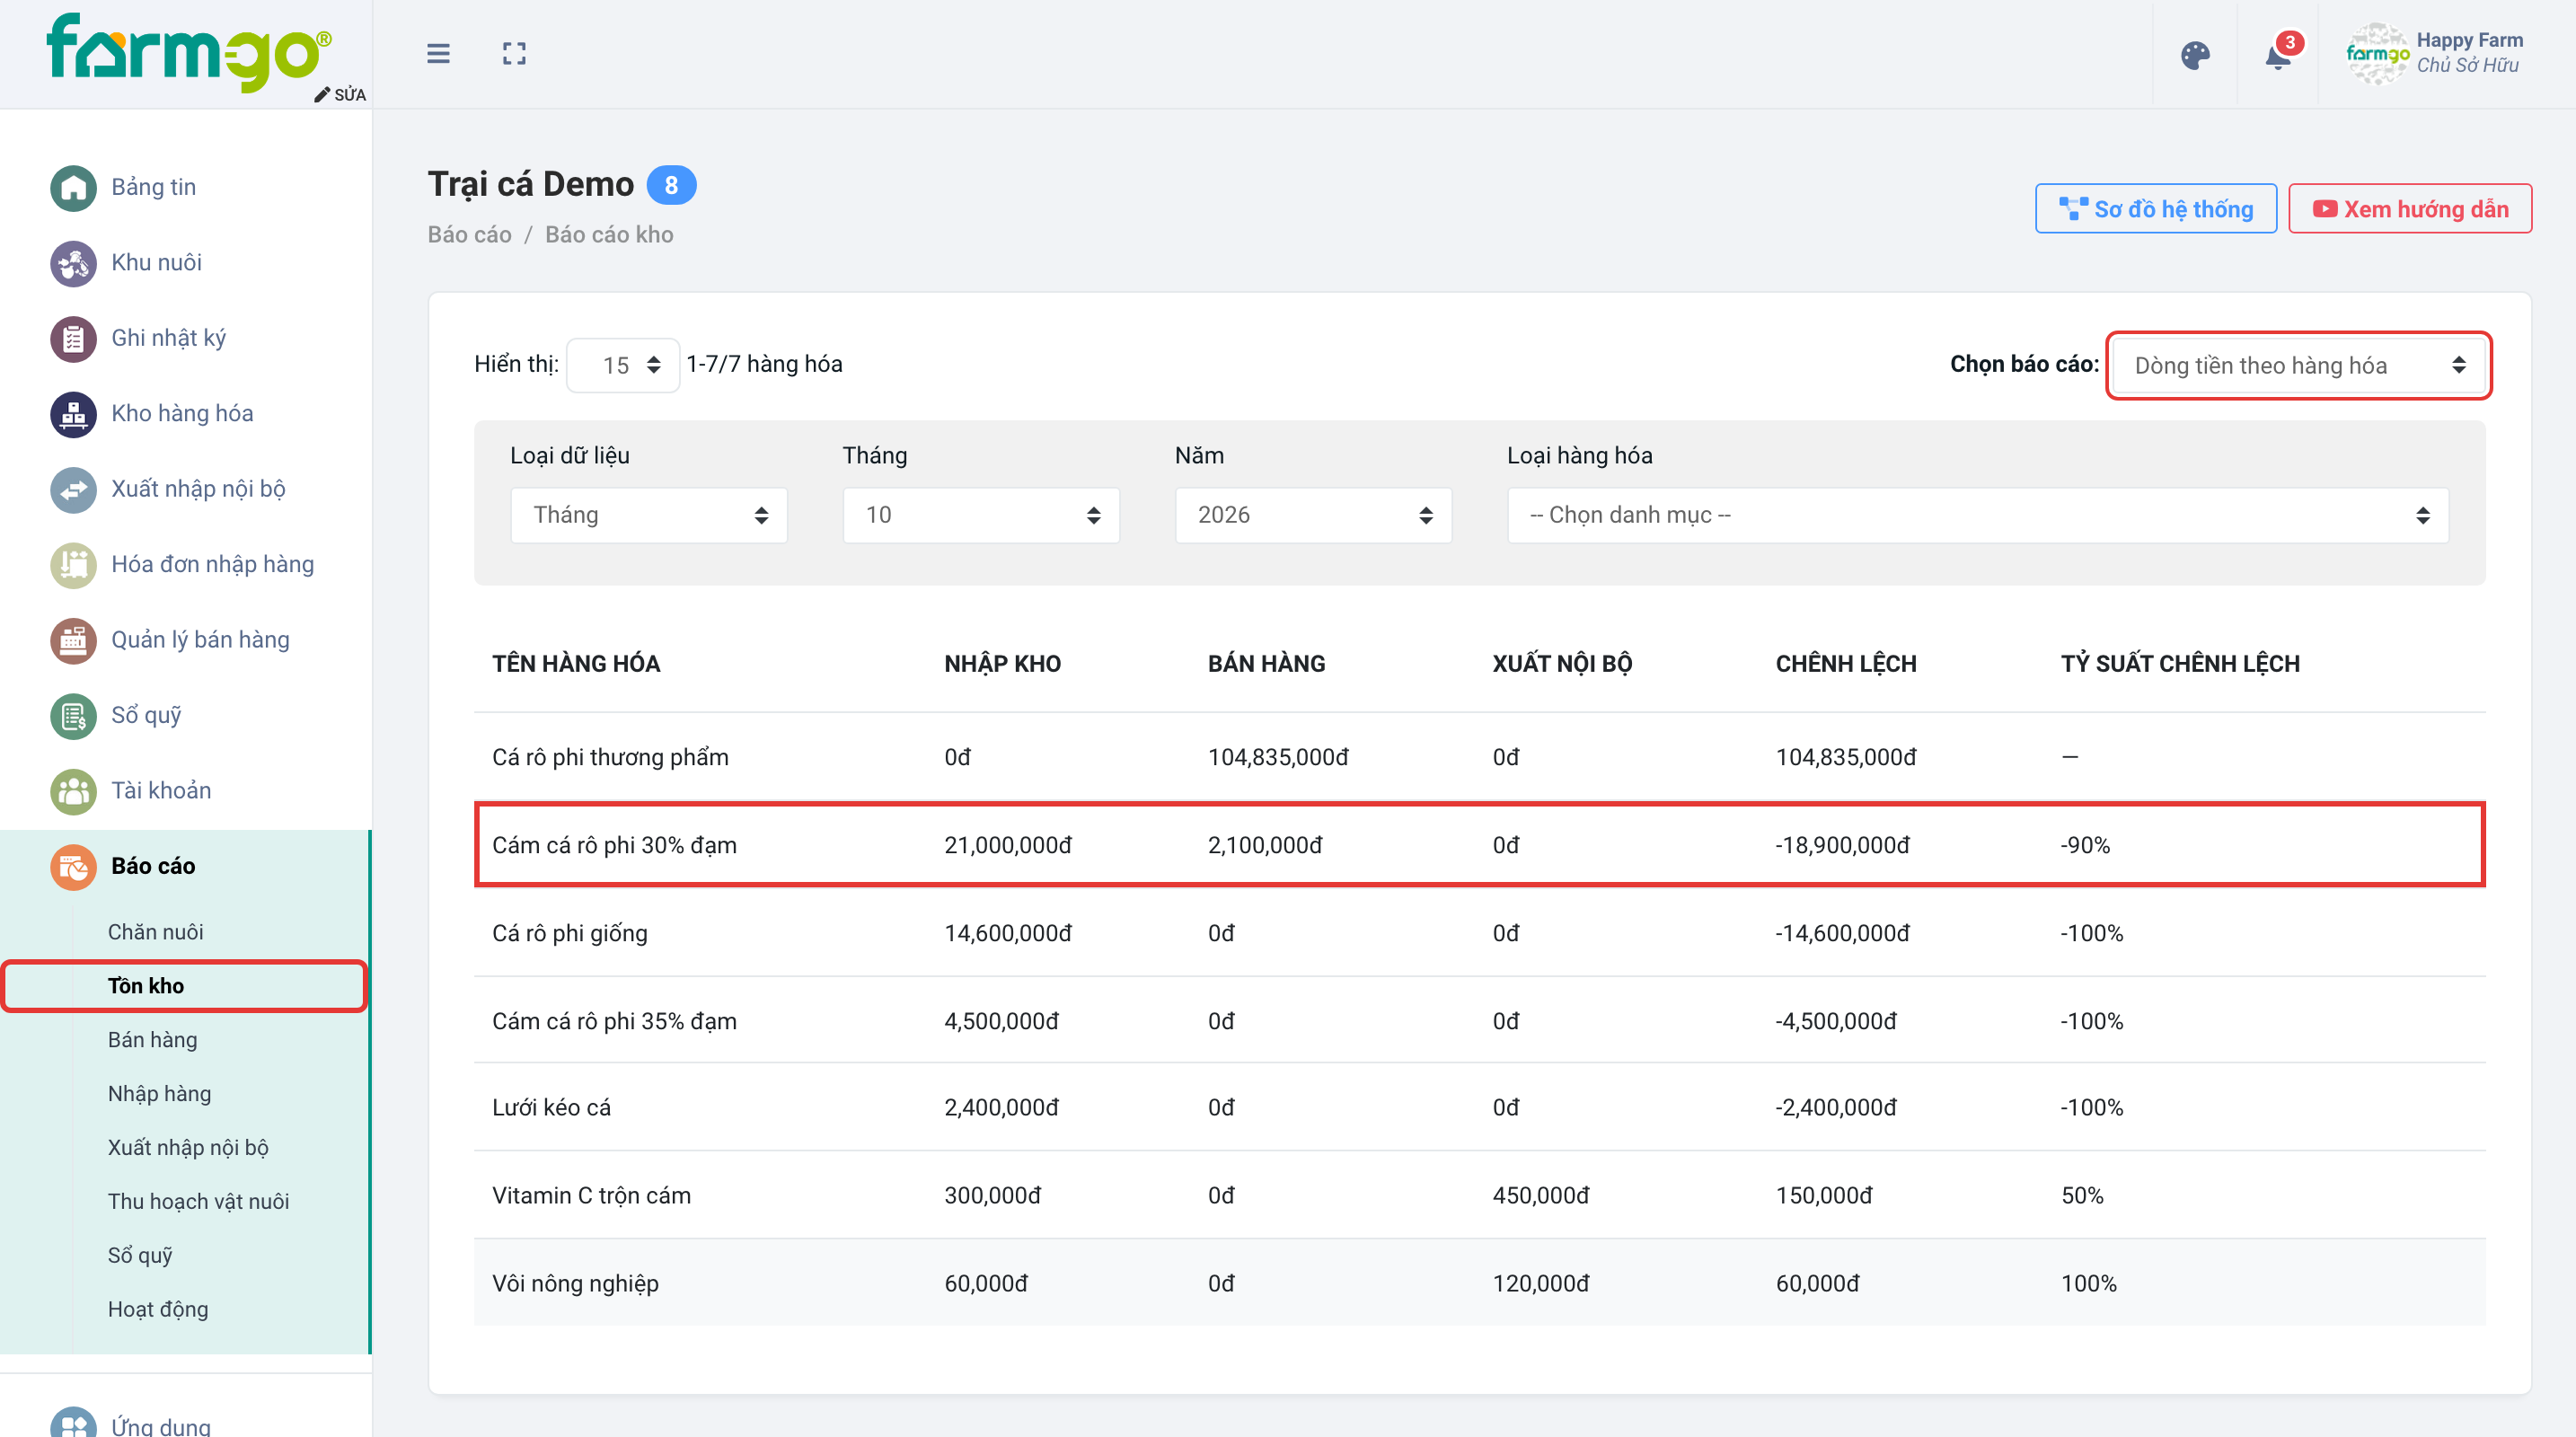
Task: Open Thu hoạch vật nuôi report item
Action: coord(198,1201)
